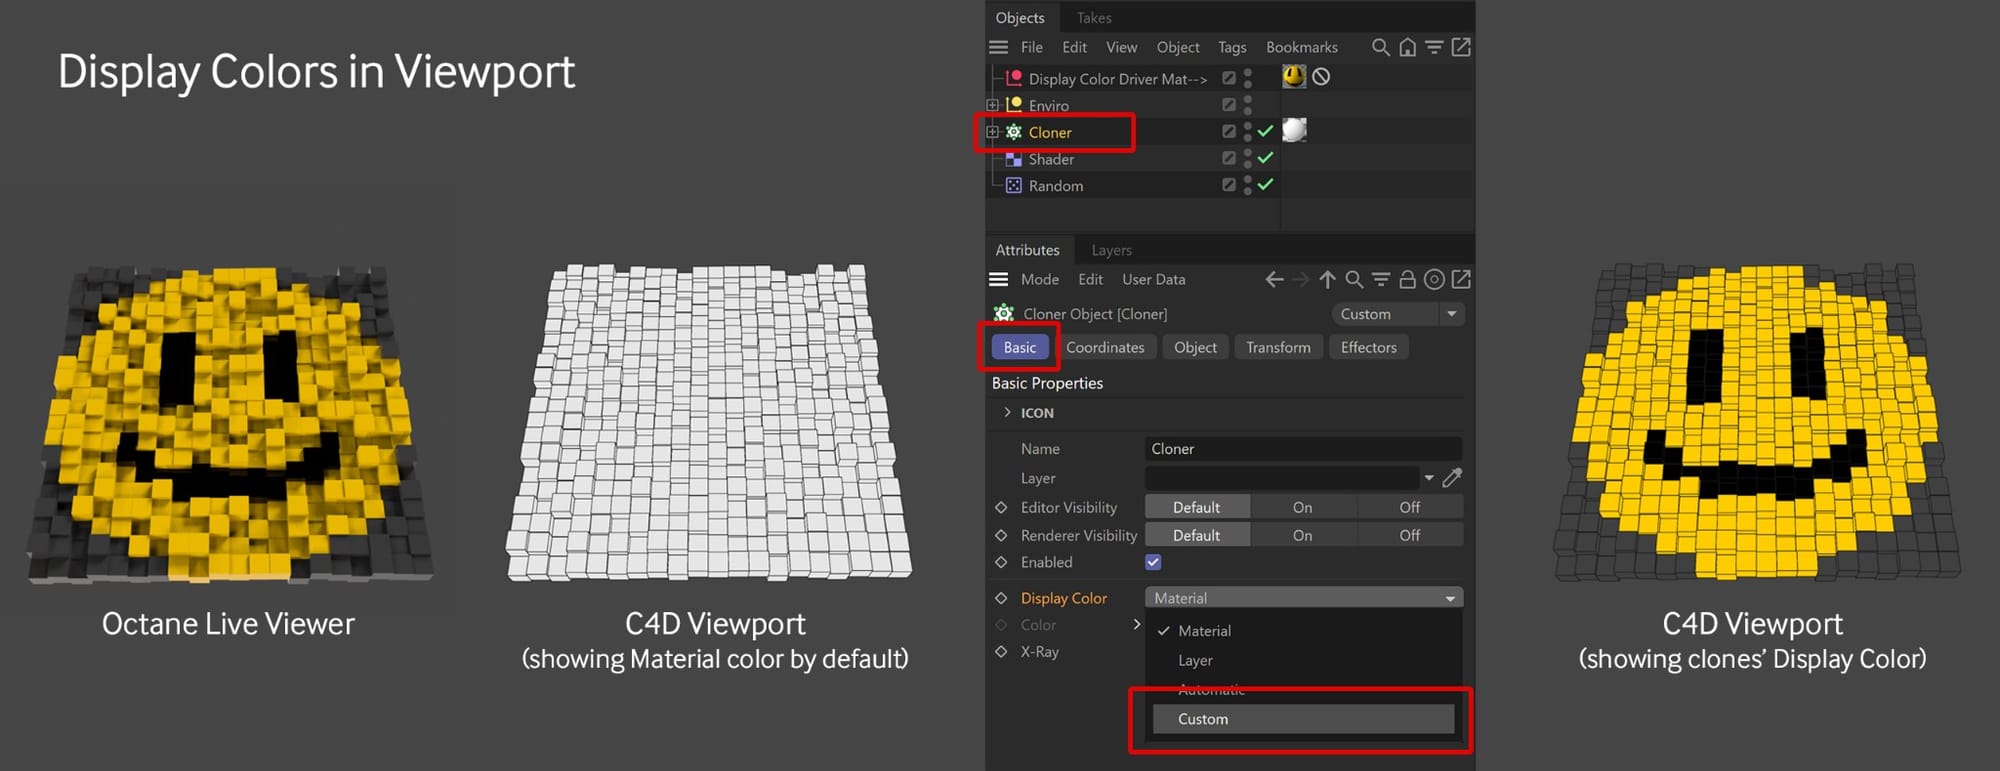The image size is (2000, 771).
Task: Open the Attributes panel hamburger menu
Action: pos(998,279)
